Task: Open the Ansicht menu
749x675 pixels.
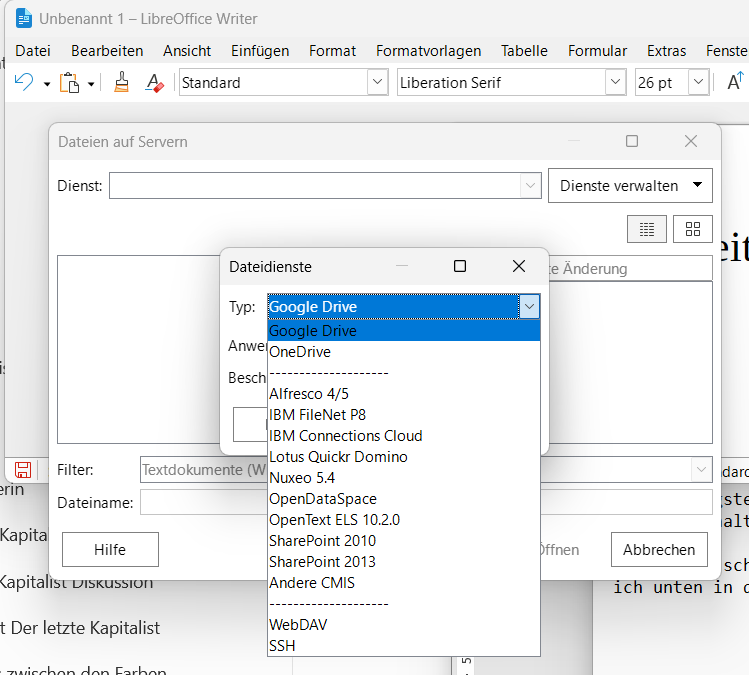Action: click(x=187, y=51)
